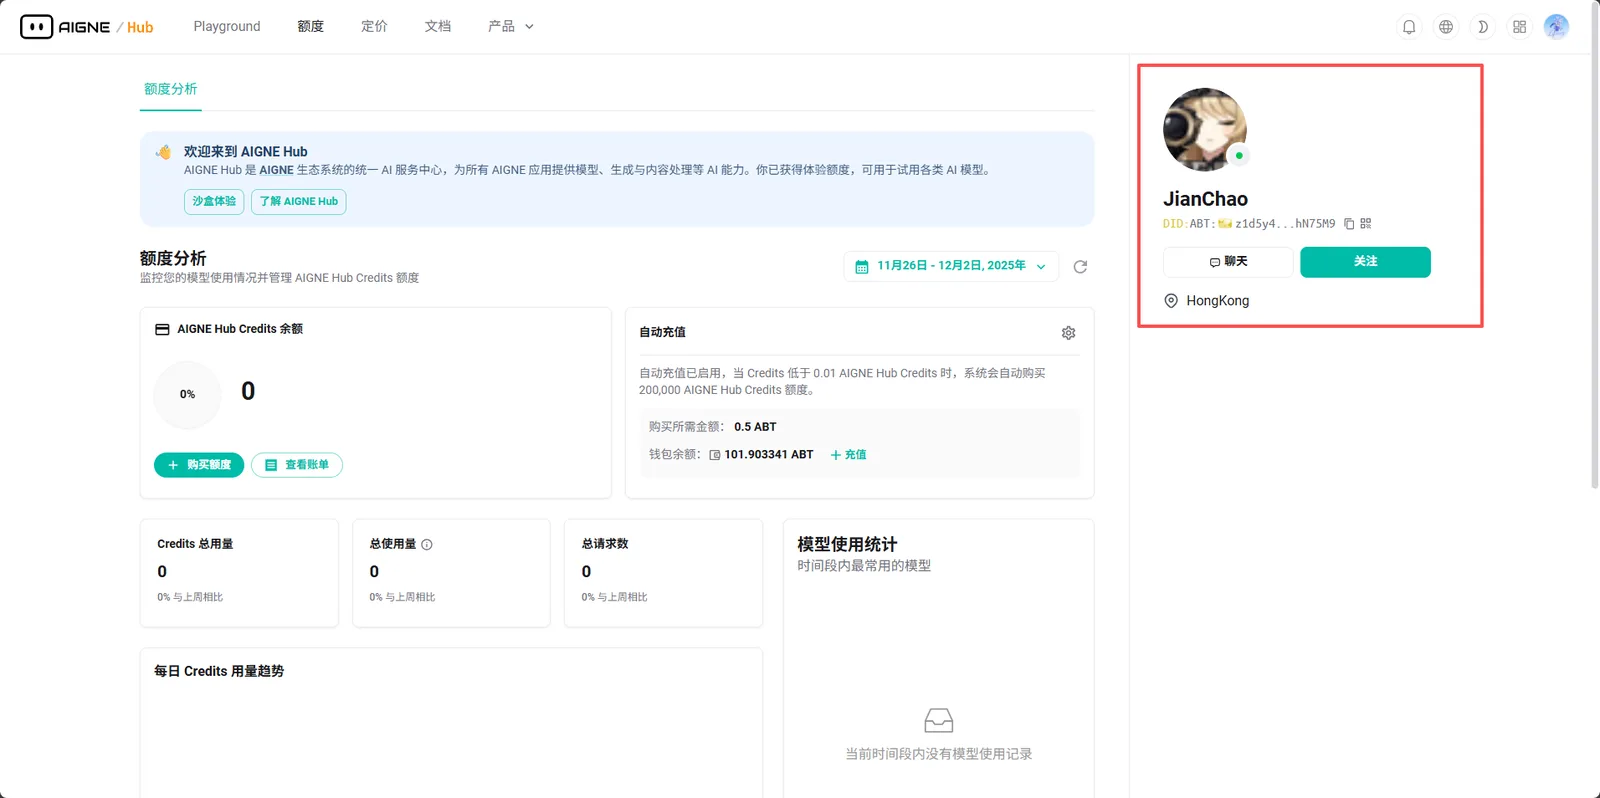Go to the 额度 page

pyautogui.click(x=311, y=27)
